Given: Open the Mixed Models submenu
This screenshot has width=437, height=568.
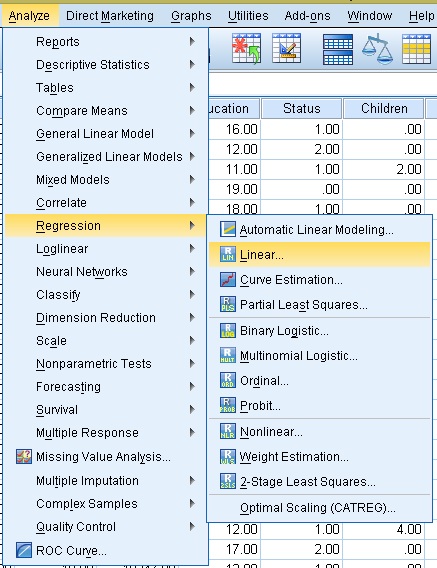Looking at the screenshot, I should [106, 179].
